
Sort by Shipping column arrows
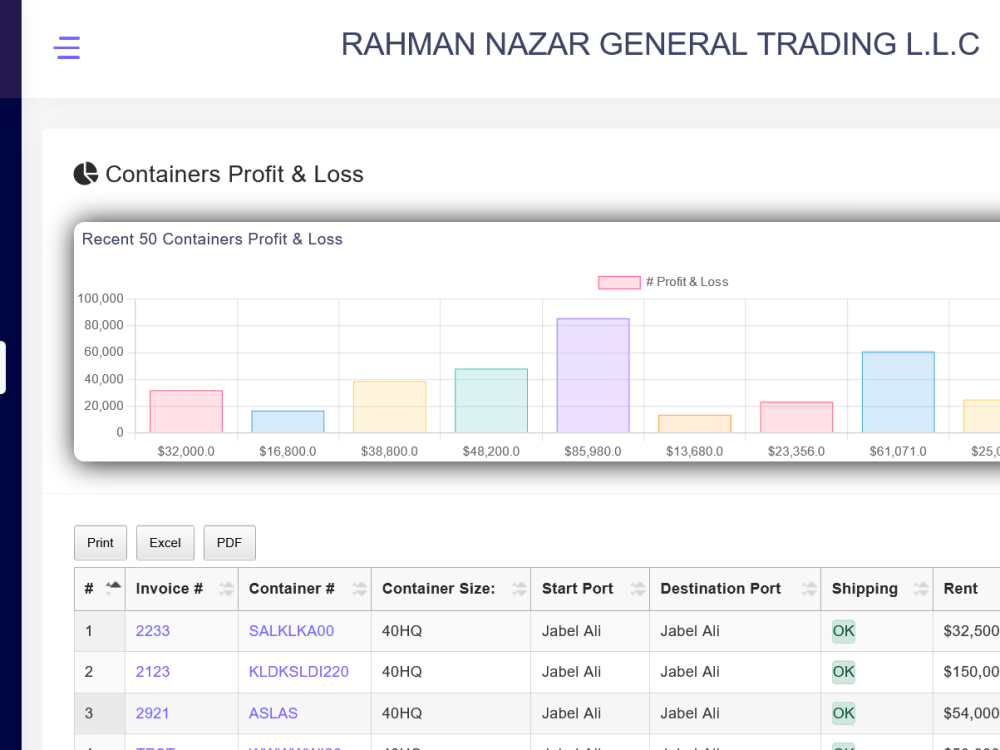pyautogui.click(x=921, y=589)
